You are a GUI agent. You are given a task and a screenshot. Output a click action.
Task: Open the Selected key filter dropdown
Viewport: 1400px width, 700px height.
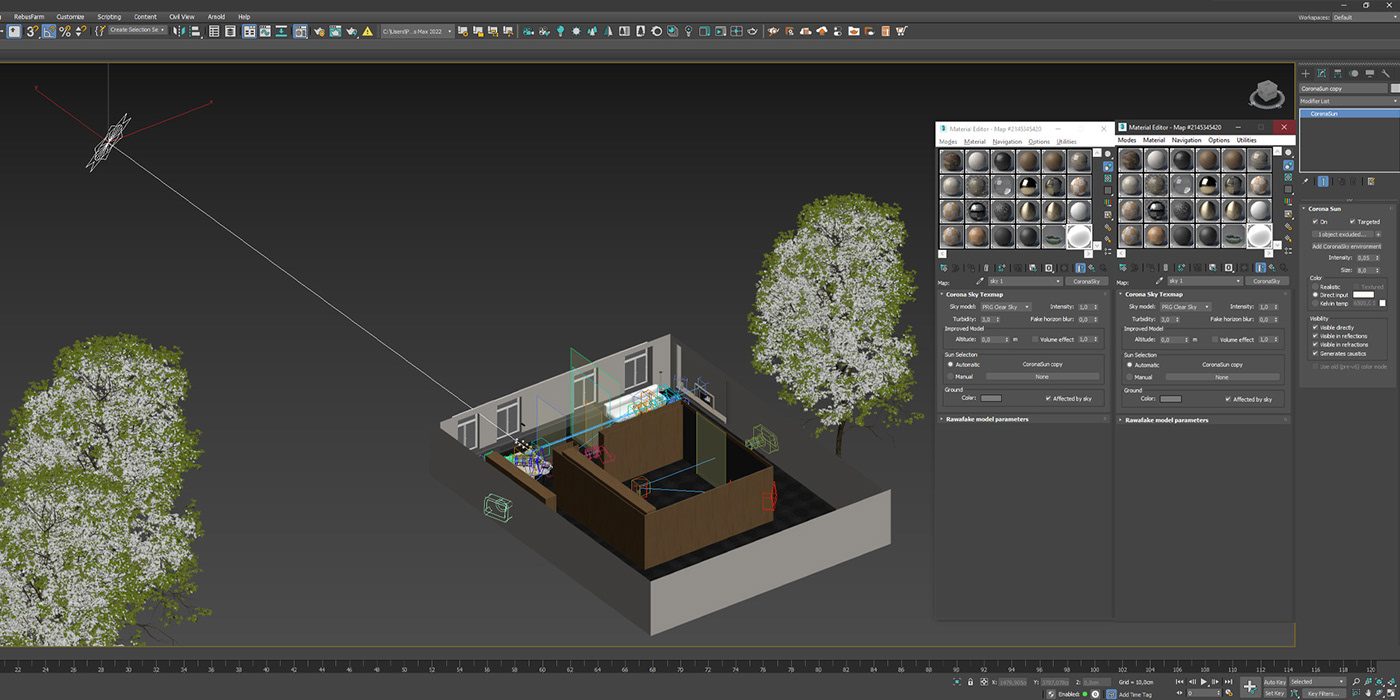[x=1317, y=682]
